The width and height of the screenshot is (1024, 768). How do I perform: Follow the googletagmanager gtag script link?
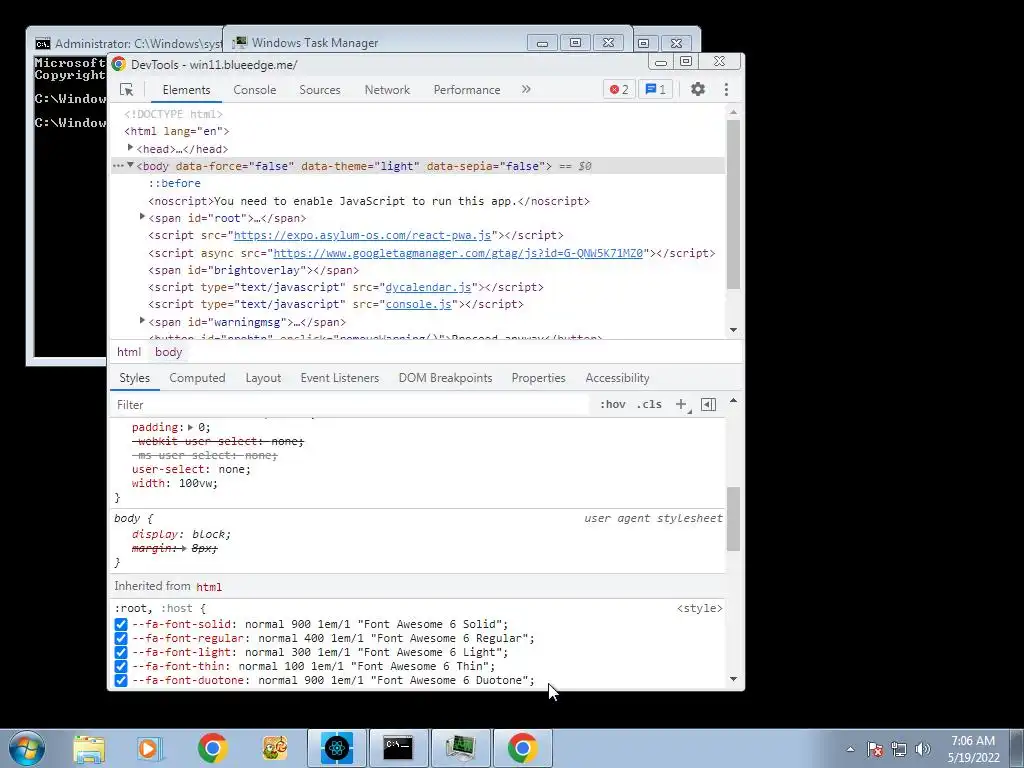pyautogui.click(x=458, y=253)
